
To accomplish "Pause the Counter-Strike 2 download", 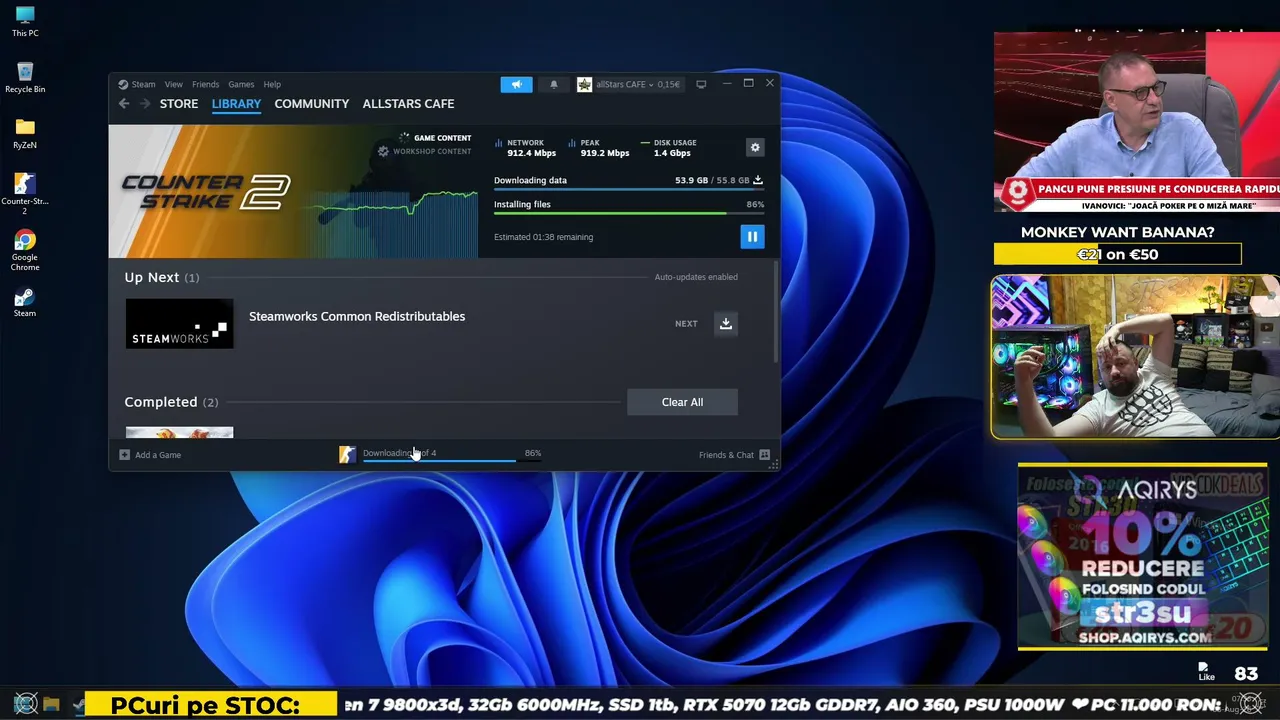I will 752,236.
